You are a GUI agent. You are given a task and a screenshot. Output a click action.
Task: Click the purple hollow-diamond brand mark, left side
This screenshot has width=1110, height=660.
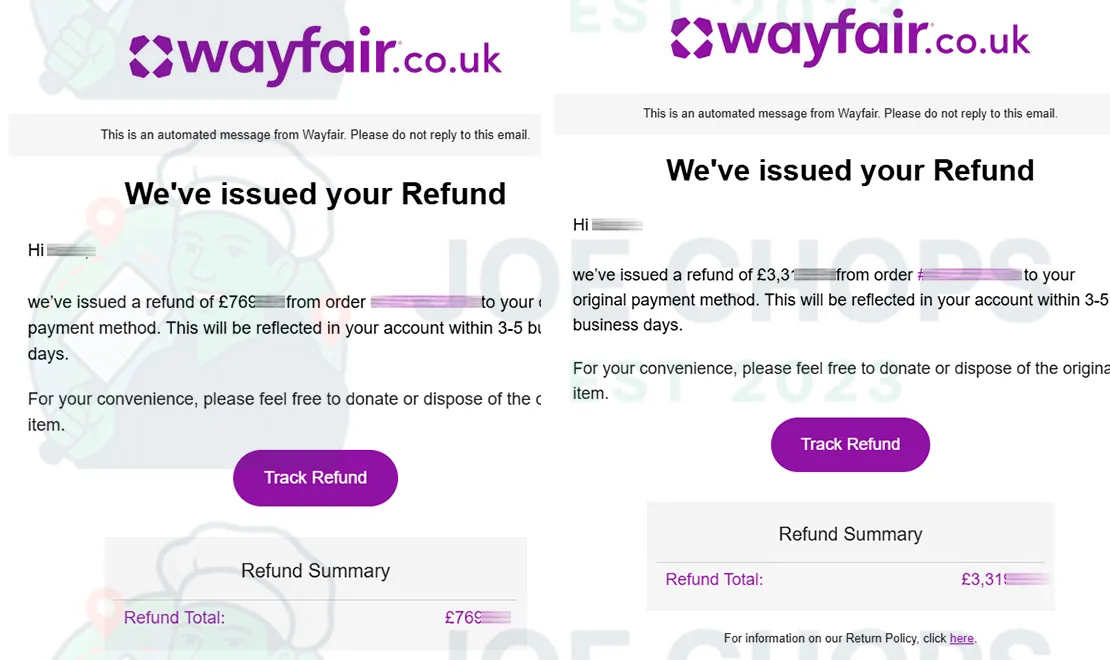[151, 53]
